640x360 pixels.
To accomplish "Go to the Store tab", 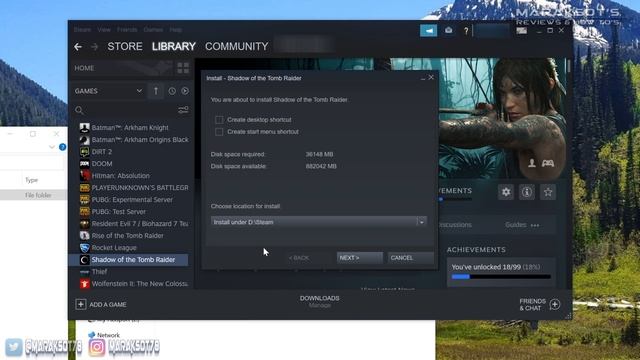I will (x=125, y=47).
